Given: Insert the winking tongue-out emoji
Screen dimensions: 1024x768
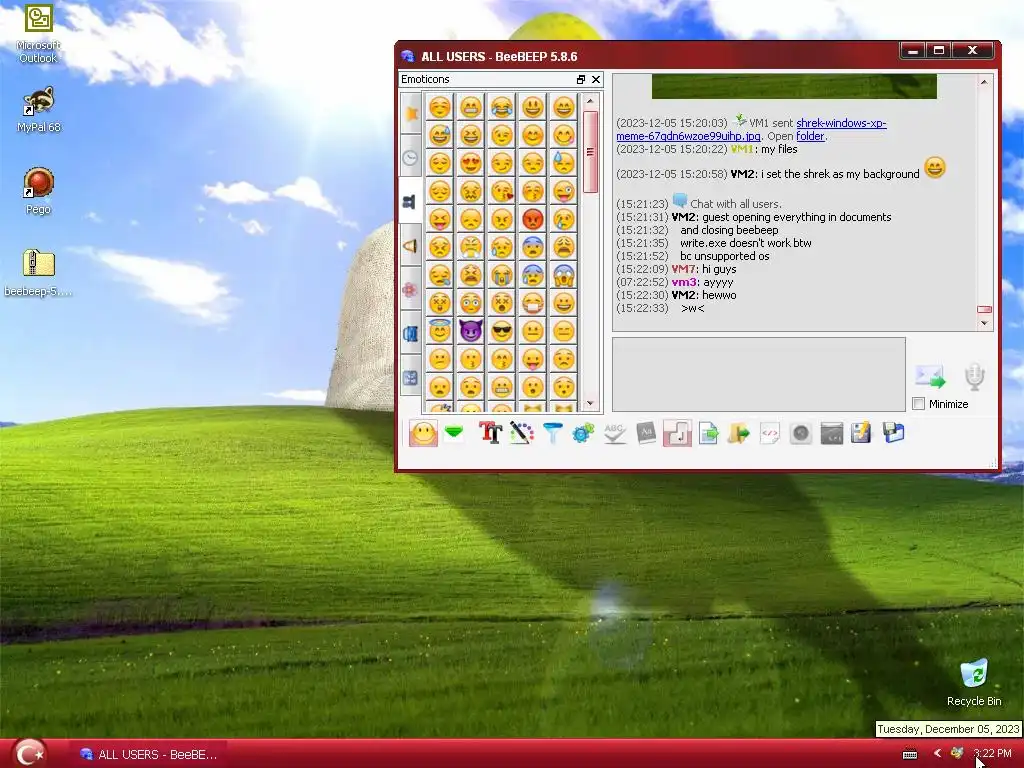Looking at the screenshot, I should pyautogui.click(x=564, y=191).
